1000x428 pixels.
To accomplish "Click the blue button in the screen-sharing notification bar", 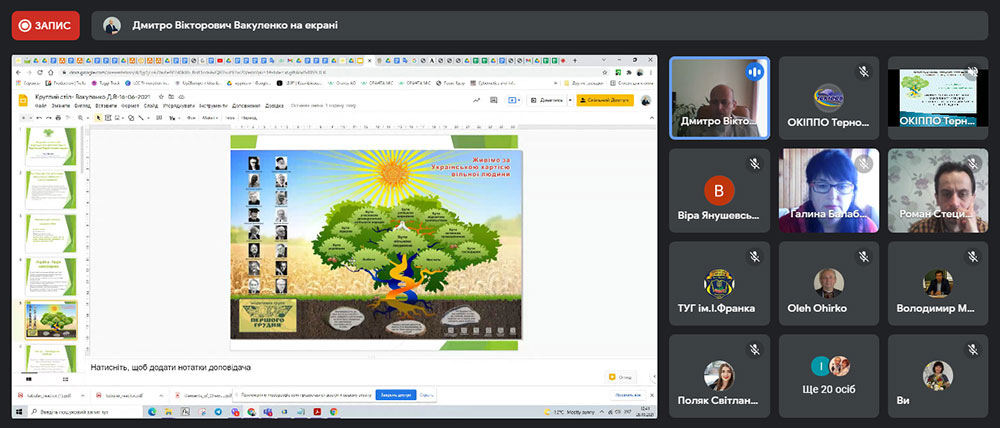I will click(396, 395).
